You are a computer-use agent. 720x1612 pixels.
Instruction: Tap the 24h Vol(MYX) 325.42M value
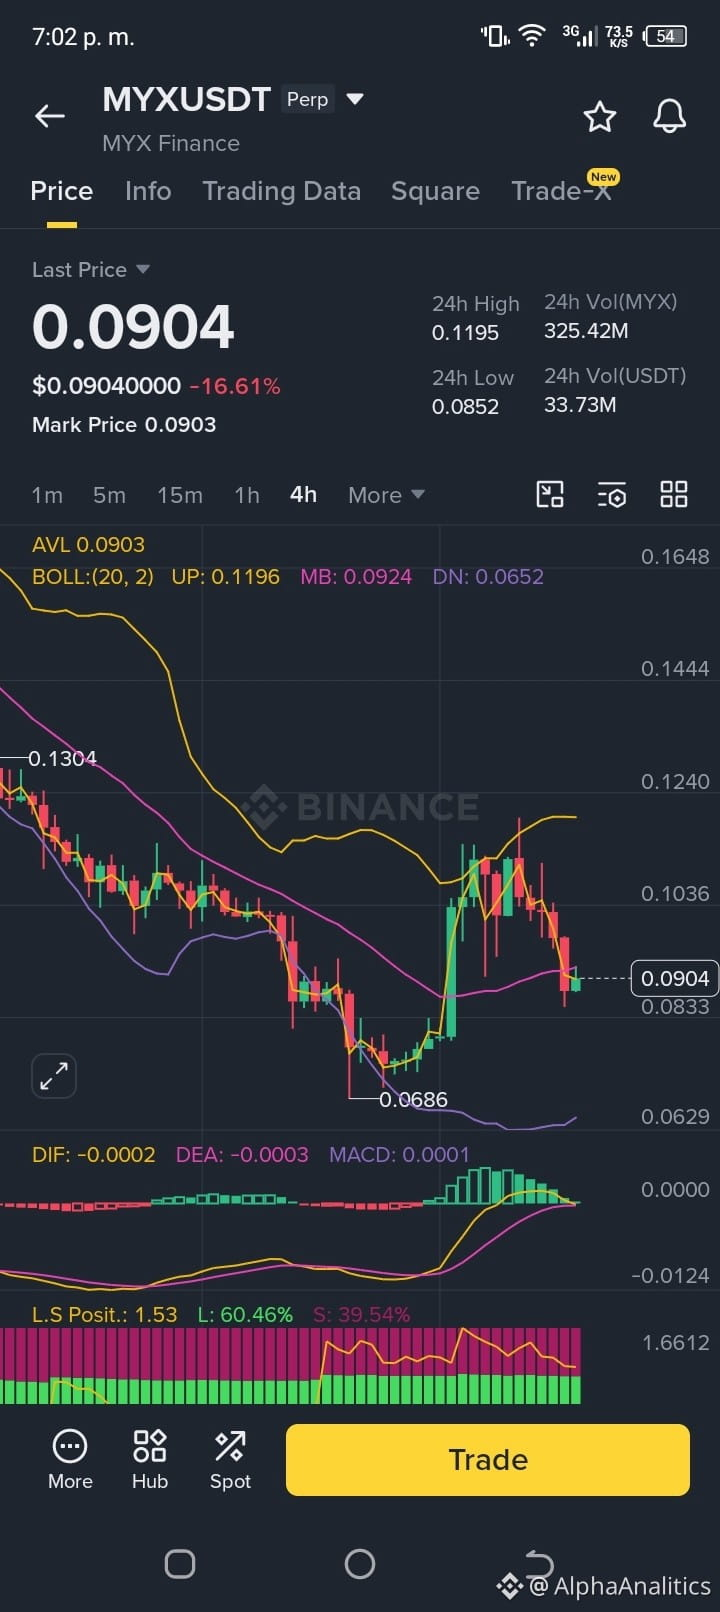pyautogui.click(x=586, y=330)
